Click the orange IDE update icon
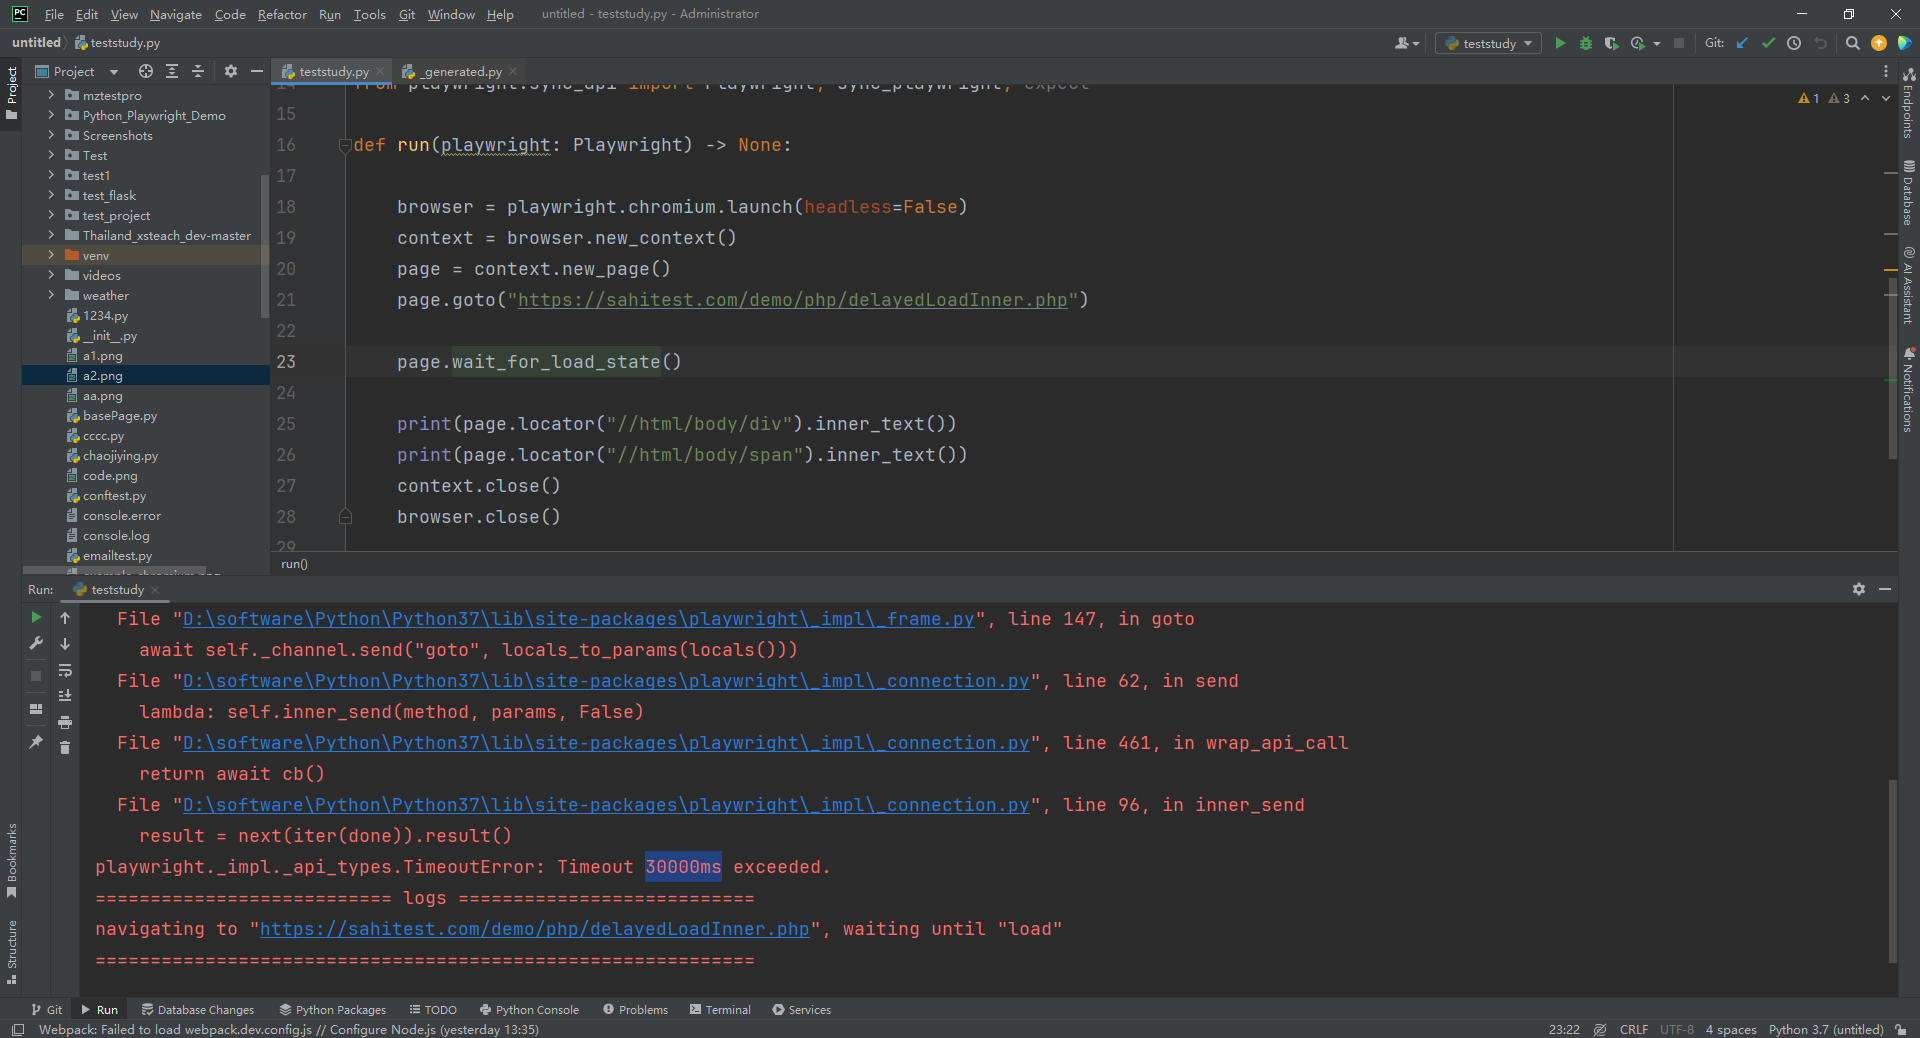1920x1038 pixels. 1879,43
